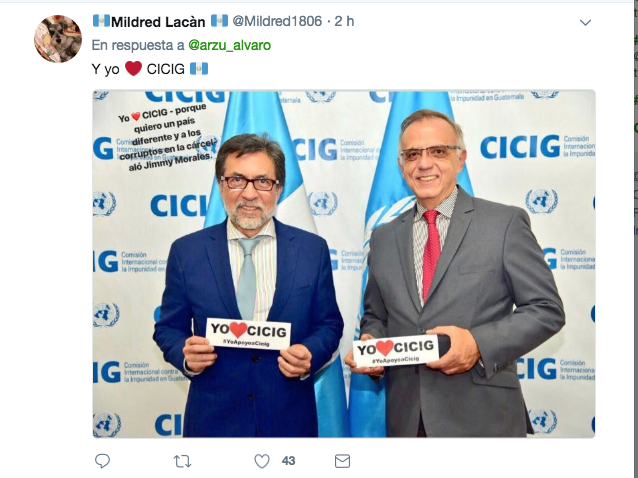Click the left 'YO CICIG' sign in photo
The height and width of the screenshot is (478, 638).
pos(249,334)
